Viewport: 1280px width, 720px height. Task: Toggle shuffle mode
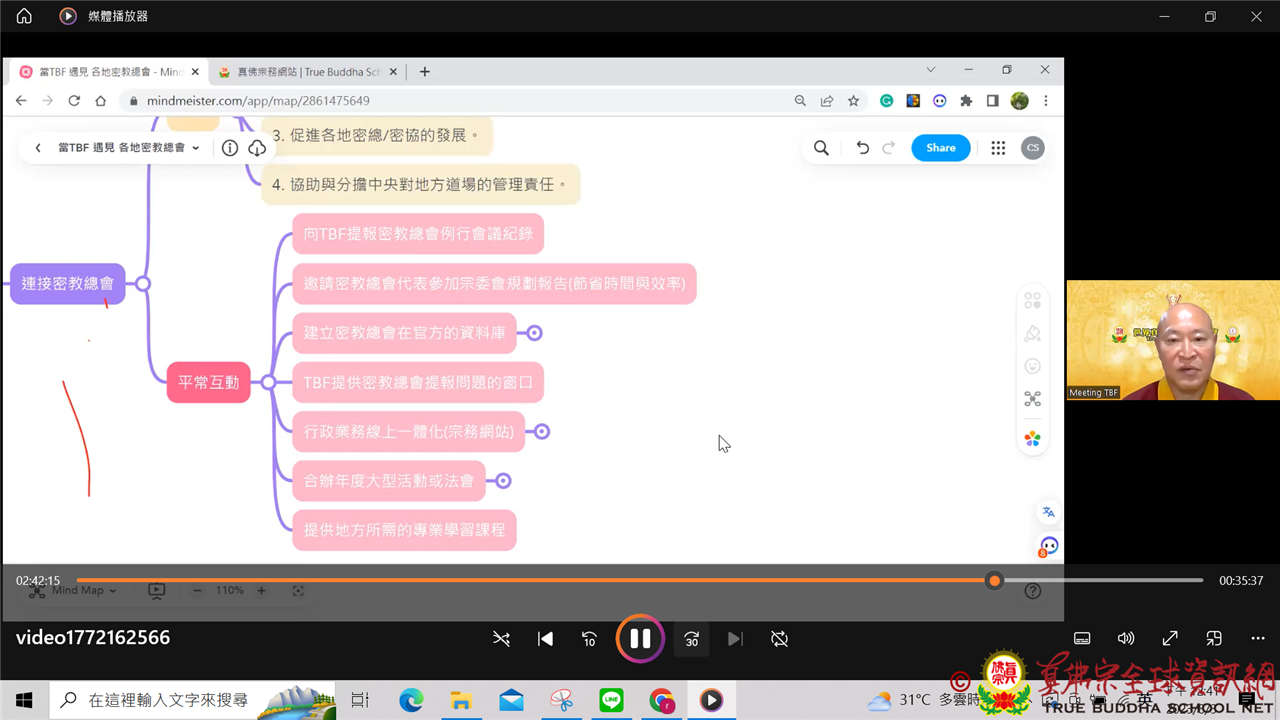point(501,639)
